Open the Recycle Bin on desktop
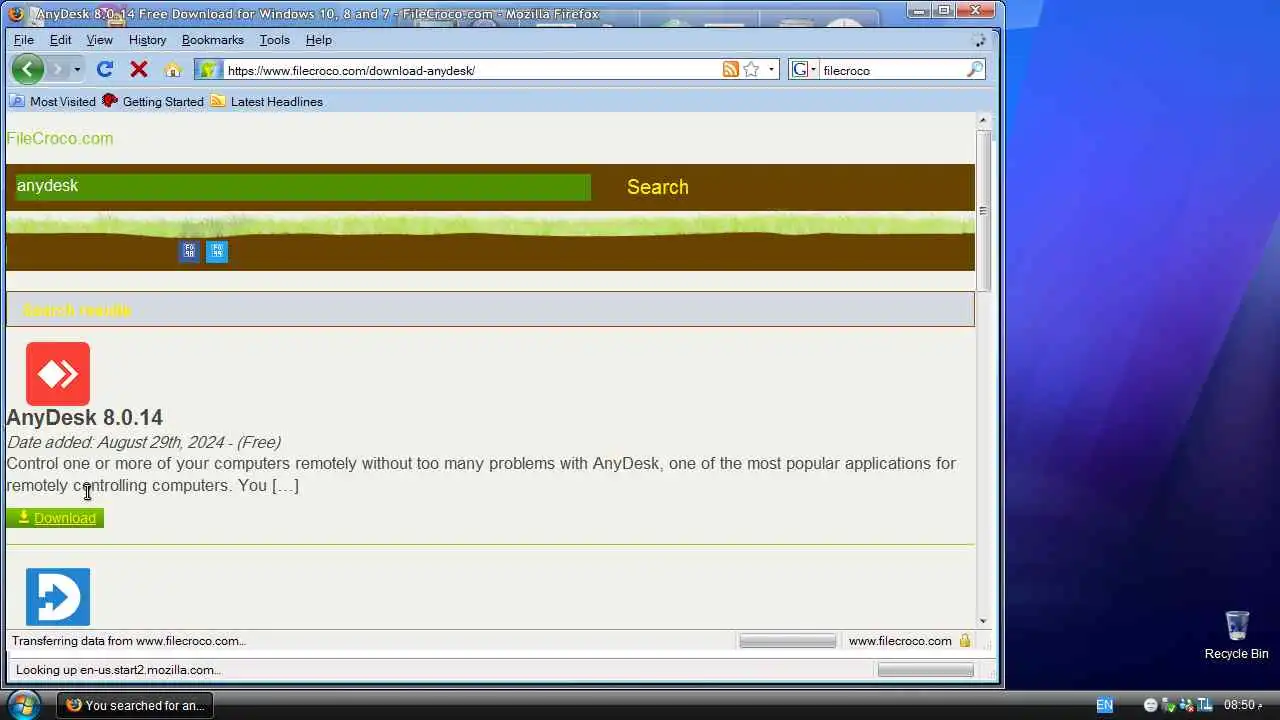1280x720 pixels. tap(1236, 635)
